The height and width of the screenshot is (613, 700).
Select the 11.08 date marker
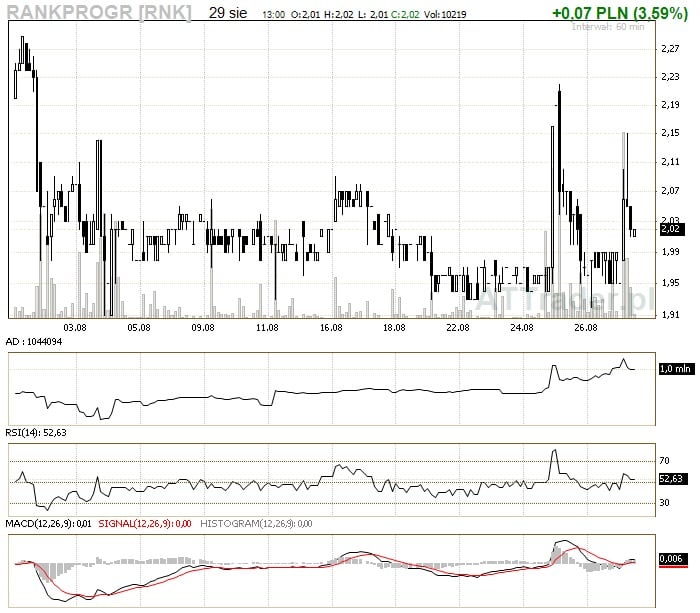(267, 327)
